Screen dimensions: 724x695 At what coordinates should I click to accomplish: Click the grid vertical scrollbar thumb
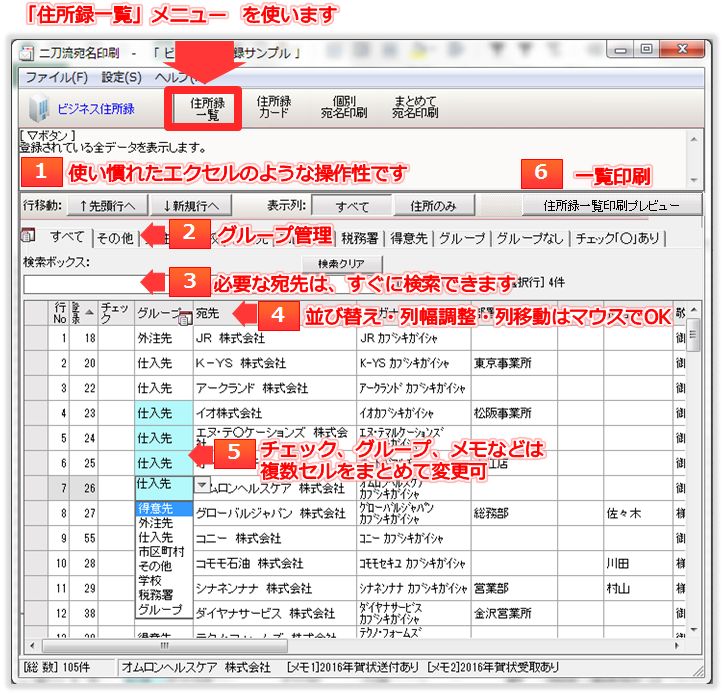point(693,335)
